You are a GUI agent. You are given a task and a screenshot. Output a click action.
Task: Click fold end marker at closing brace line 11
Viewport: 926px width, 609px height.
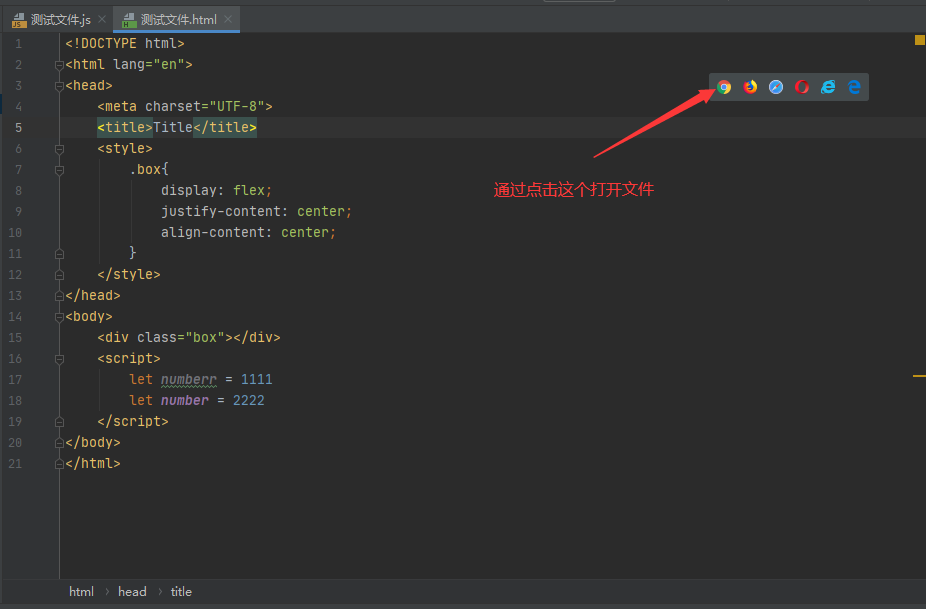pyautogui.click(x=59, y=254)
